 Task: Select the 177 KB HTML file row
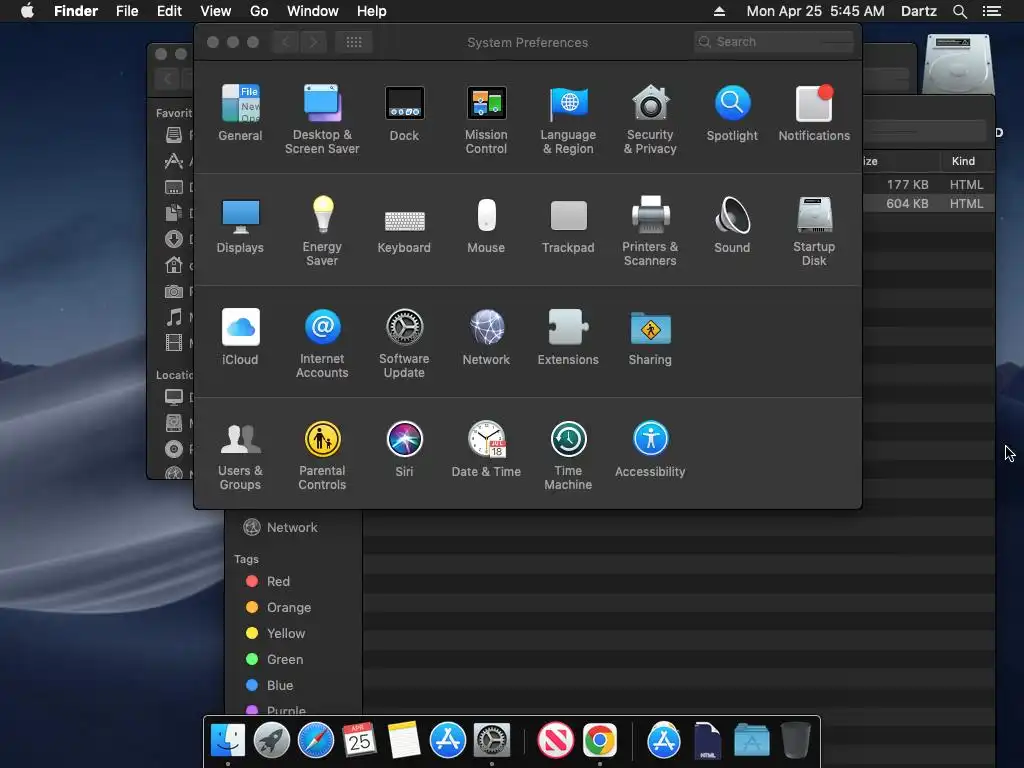point(929,185)
